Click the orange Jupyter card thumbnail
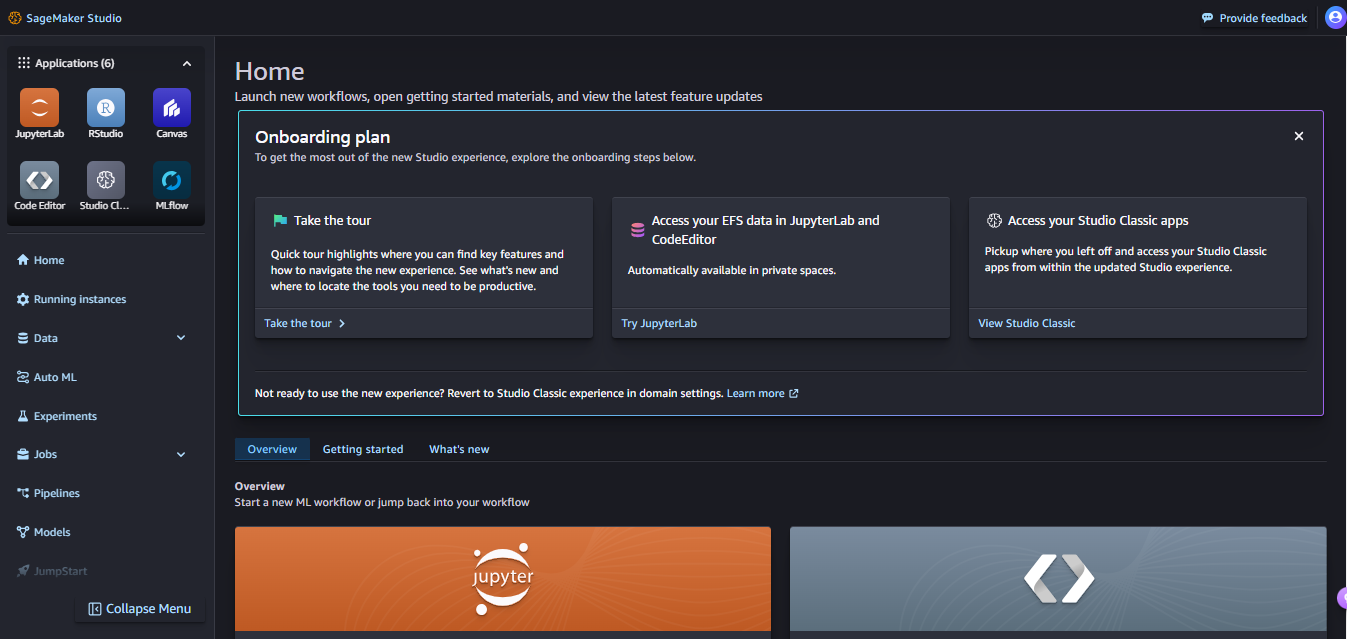Image resolution: width=1347 pixels, height=639 pixels. pyautogui.click(x=503, y=579)
